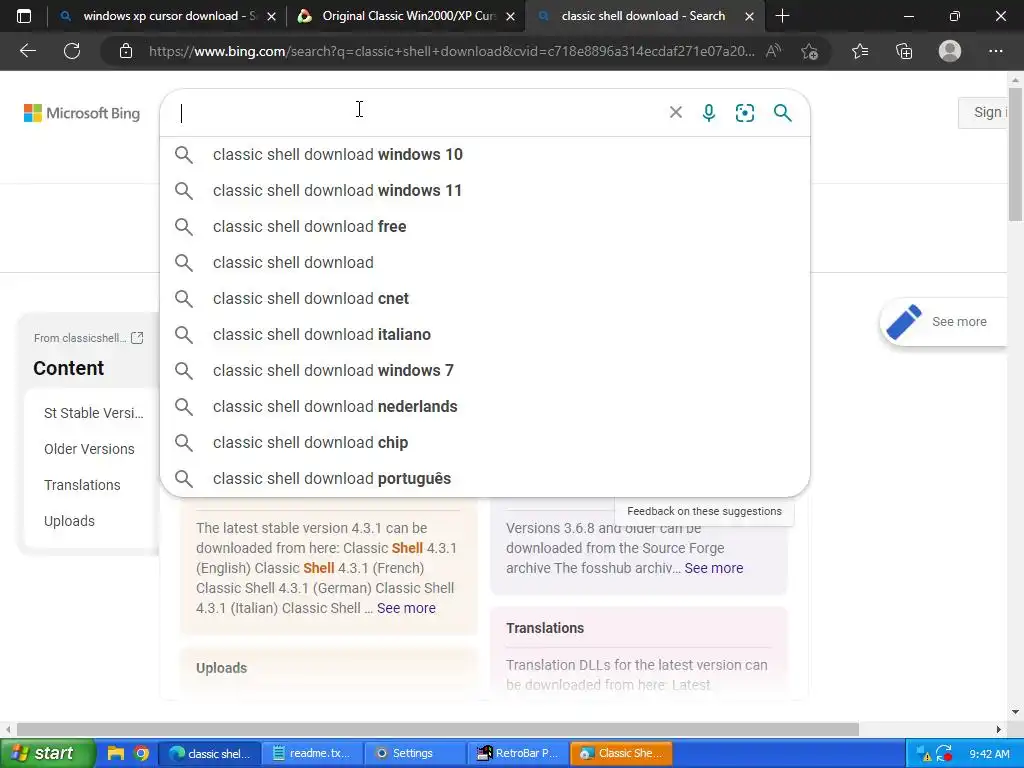Submit search with the magnifier icon
Screen dimensions: 1024x768
tap(782, 112)
